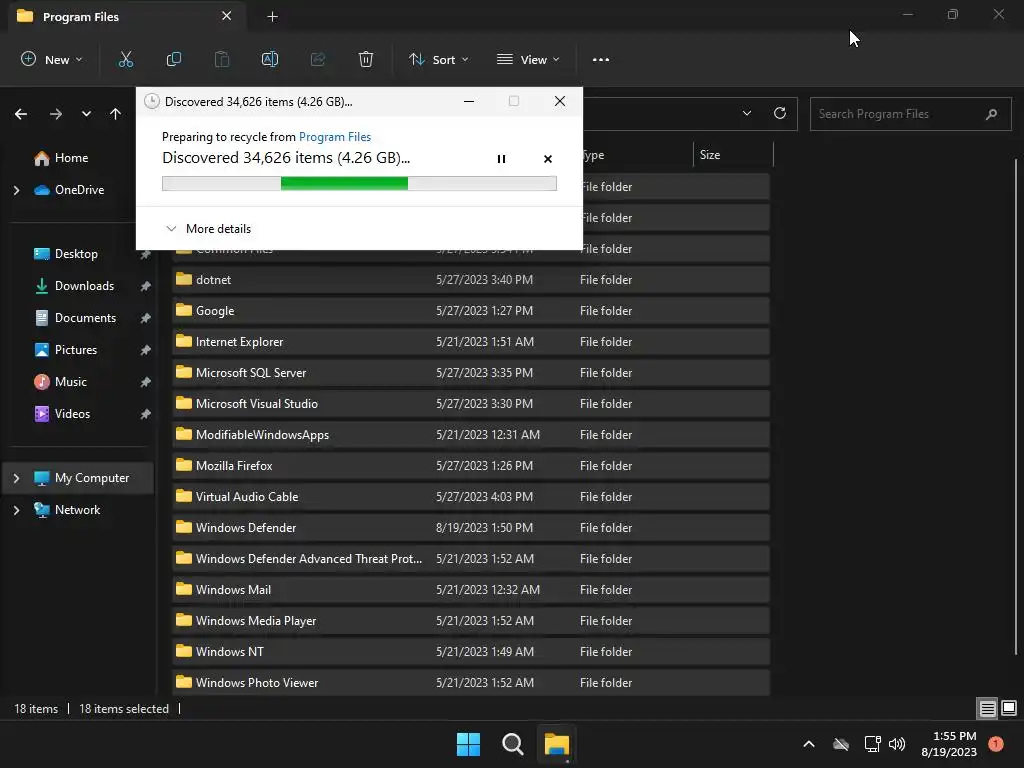Click the Cut scissors icon

pos(125,59)
